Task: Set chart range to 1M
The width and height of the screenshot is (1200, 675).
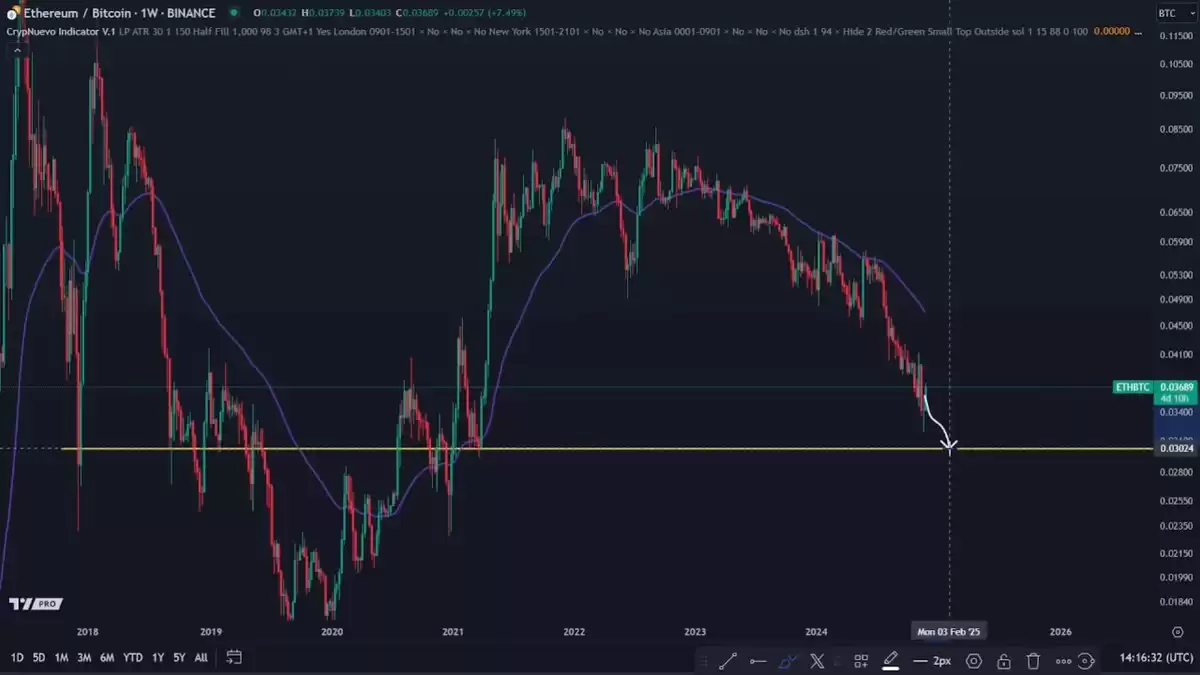Action: tap(61, 657)
